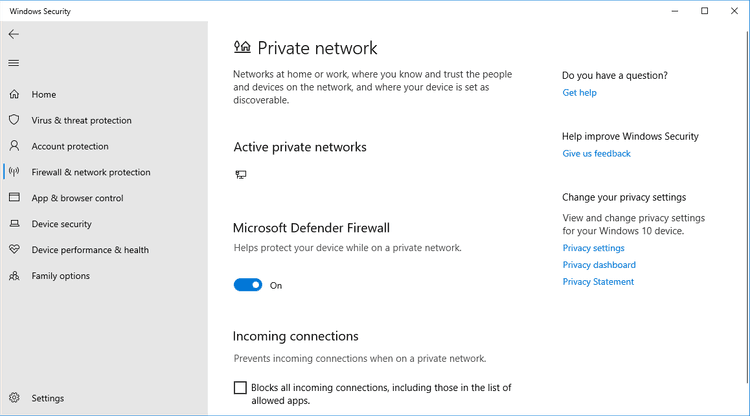The image size is (750, 416).
Task: Check the Blocks all incoming connections checkbox
Action: coord(240,388)
